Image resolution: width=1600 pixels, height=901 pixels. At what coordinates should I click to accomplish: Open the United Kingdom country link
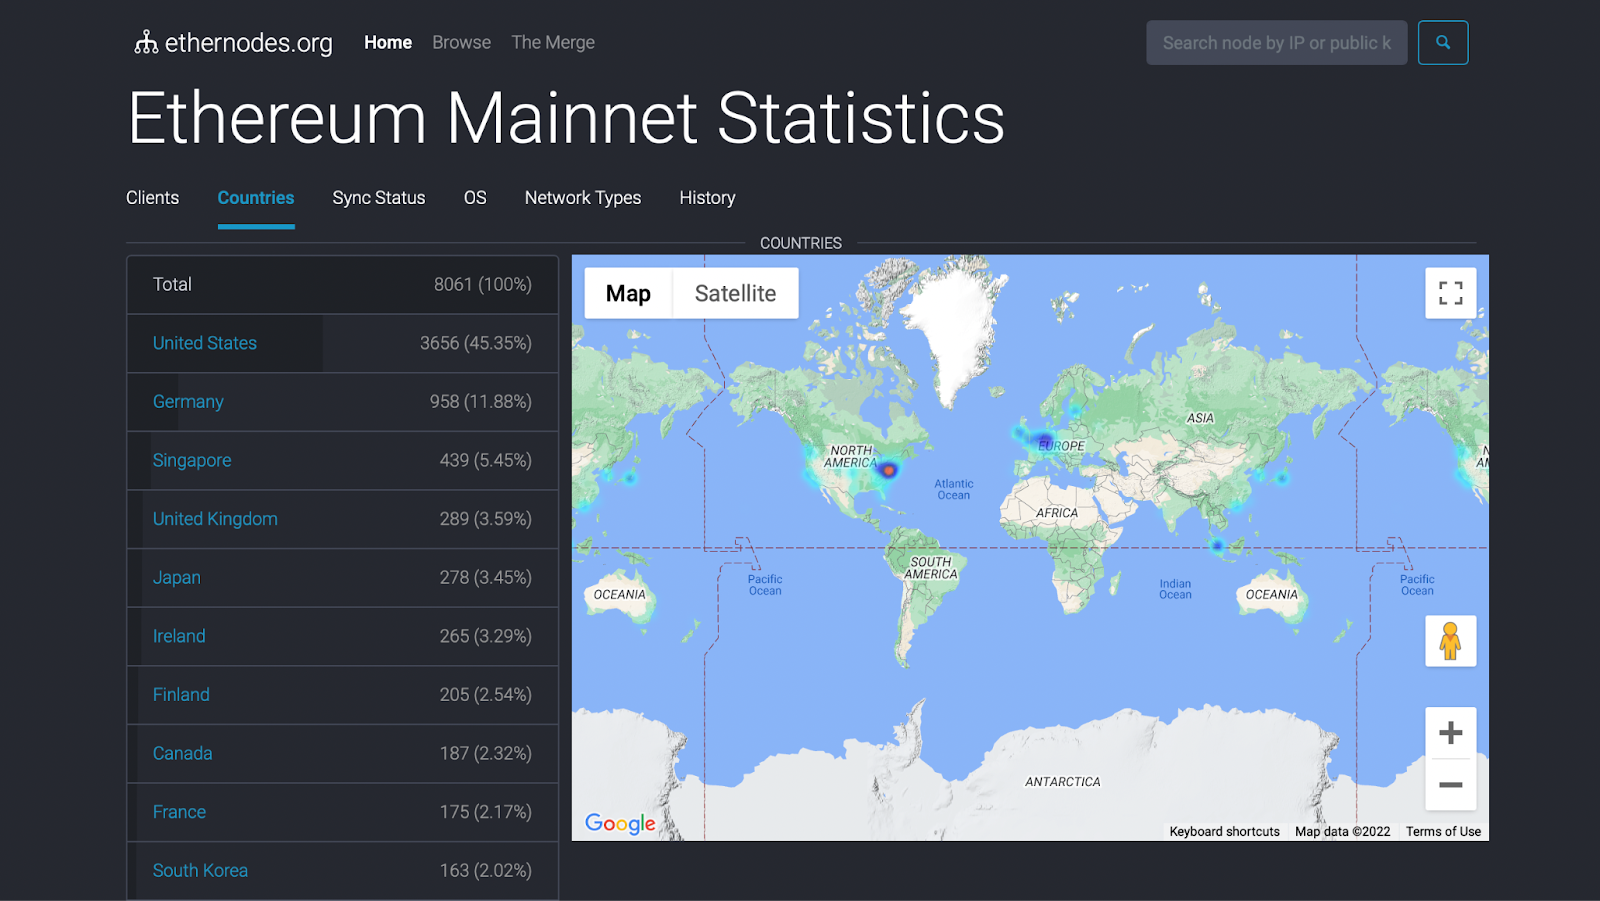(x=215, y=519)
